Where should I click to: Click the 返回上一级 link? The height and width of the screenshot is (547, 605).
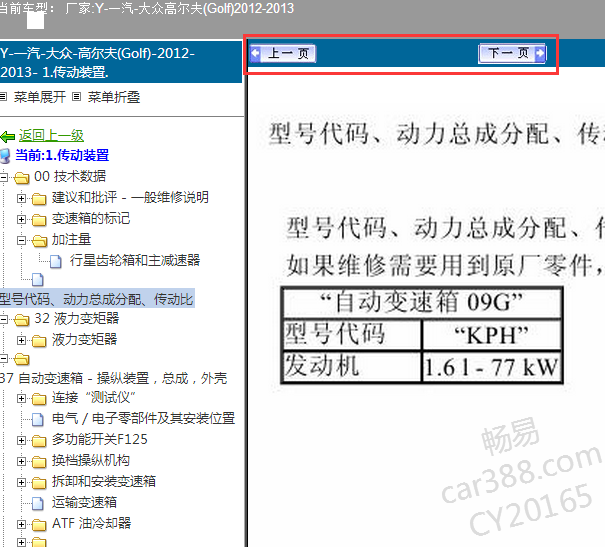tap(51, 135)
